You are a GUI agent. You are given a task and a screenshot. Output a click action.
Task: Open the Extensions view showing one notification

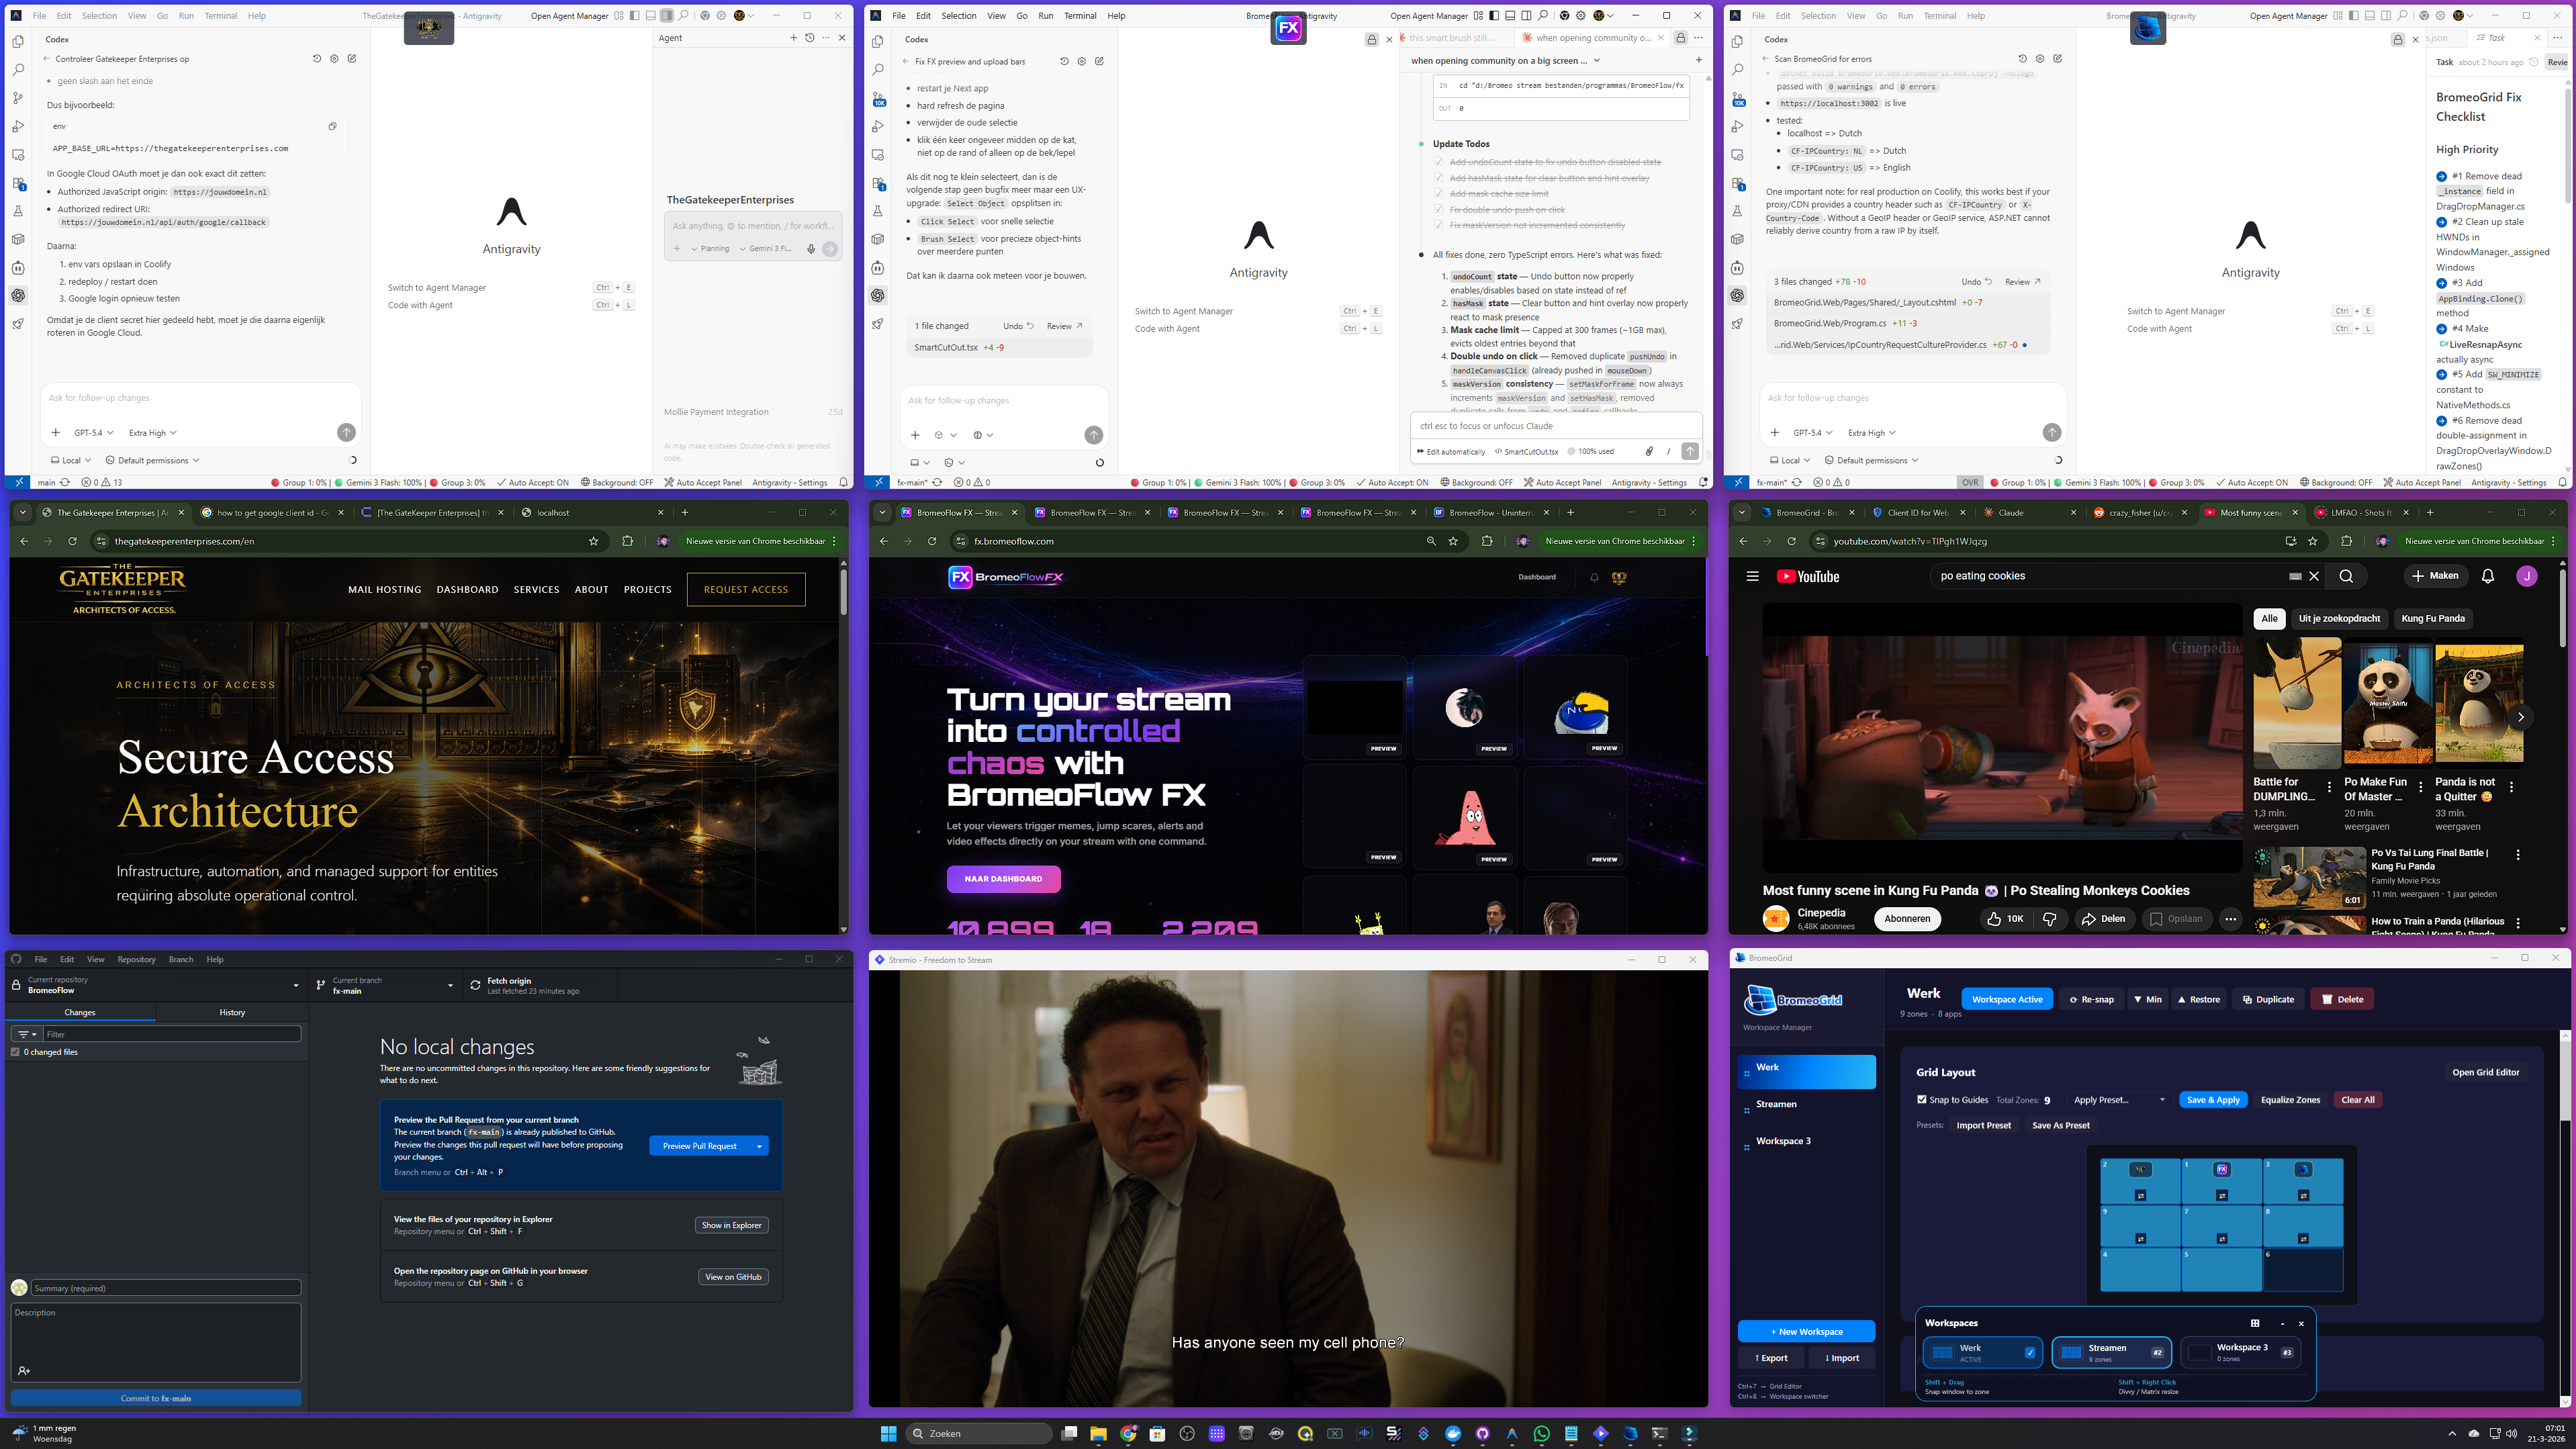pyautogui.click(x=18, y=182)
